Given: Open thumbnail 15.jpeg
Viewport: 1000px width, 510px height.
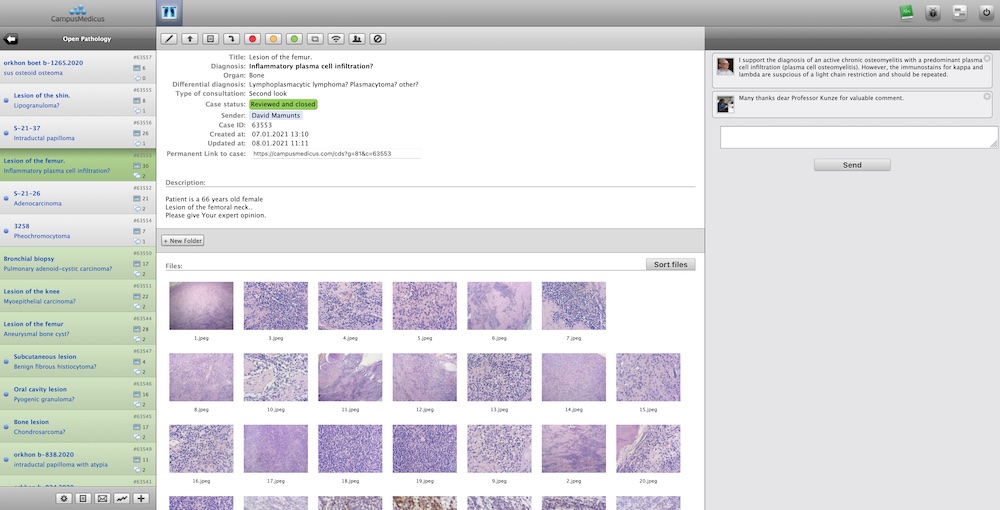Looking at the screenshot, I should point(648,377).
